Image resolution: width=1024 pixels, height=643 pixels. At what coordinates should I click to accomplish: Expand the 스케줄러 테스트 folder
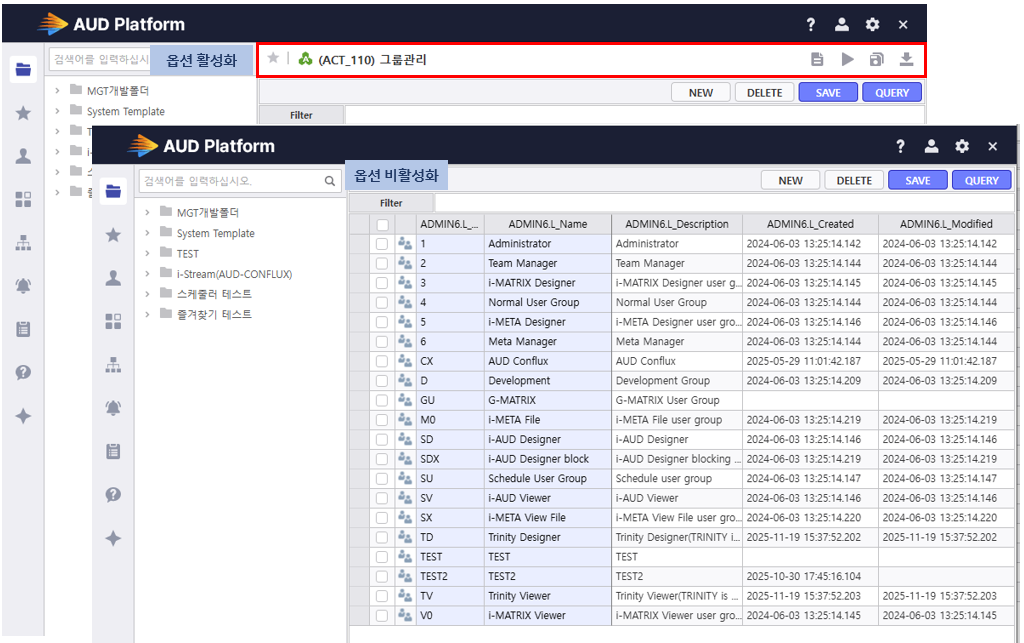146,294
